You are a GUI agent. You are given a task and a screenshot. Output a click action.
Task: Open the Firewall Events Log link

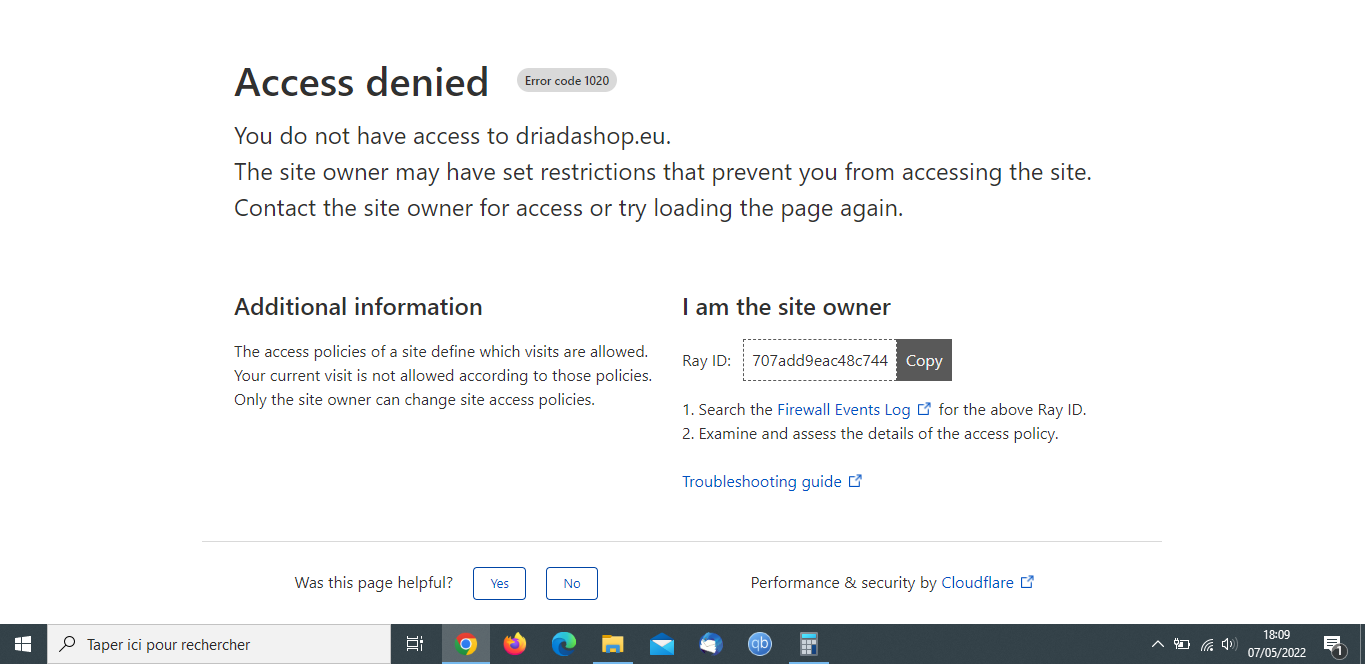pyautogui.click(x=843, y=409)
